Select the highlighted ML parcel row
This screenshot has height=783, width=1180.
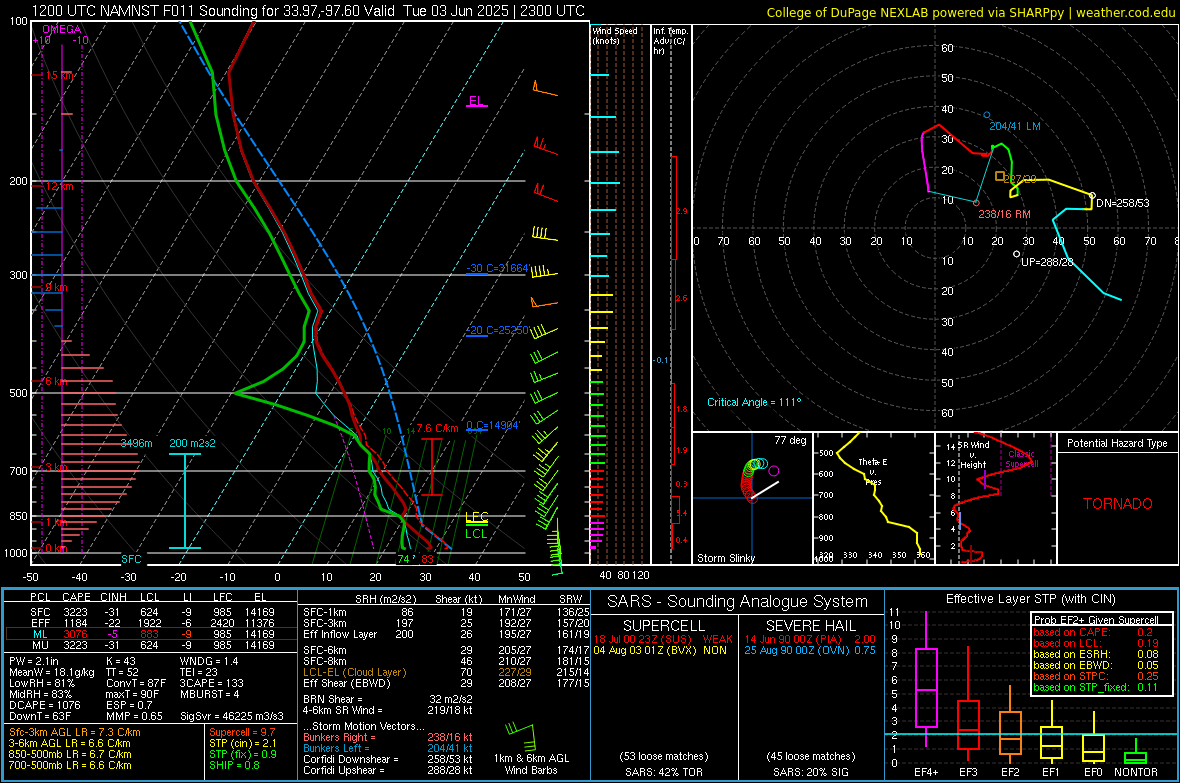(152, 634)
